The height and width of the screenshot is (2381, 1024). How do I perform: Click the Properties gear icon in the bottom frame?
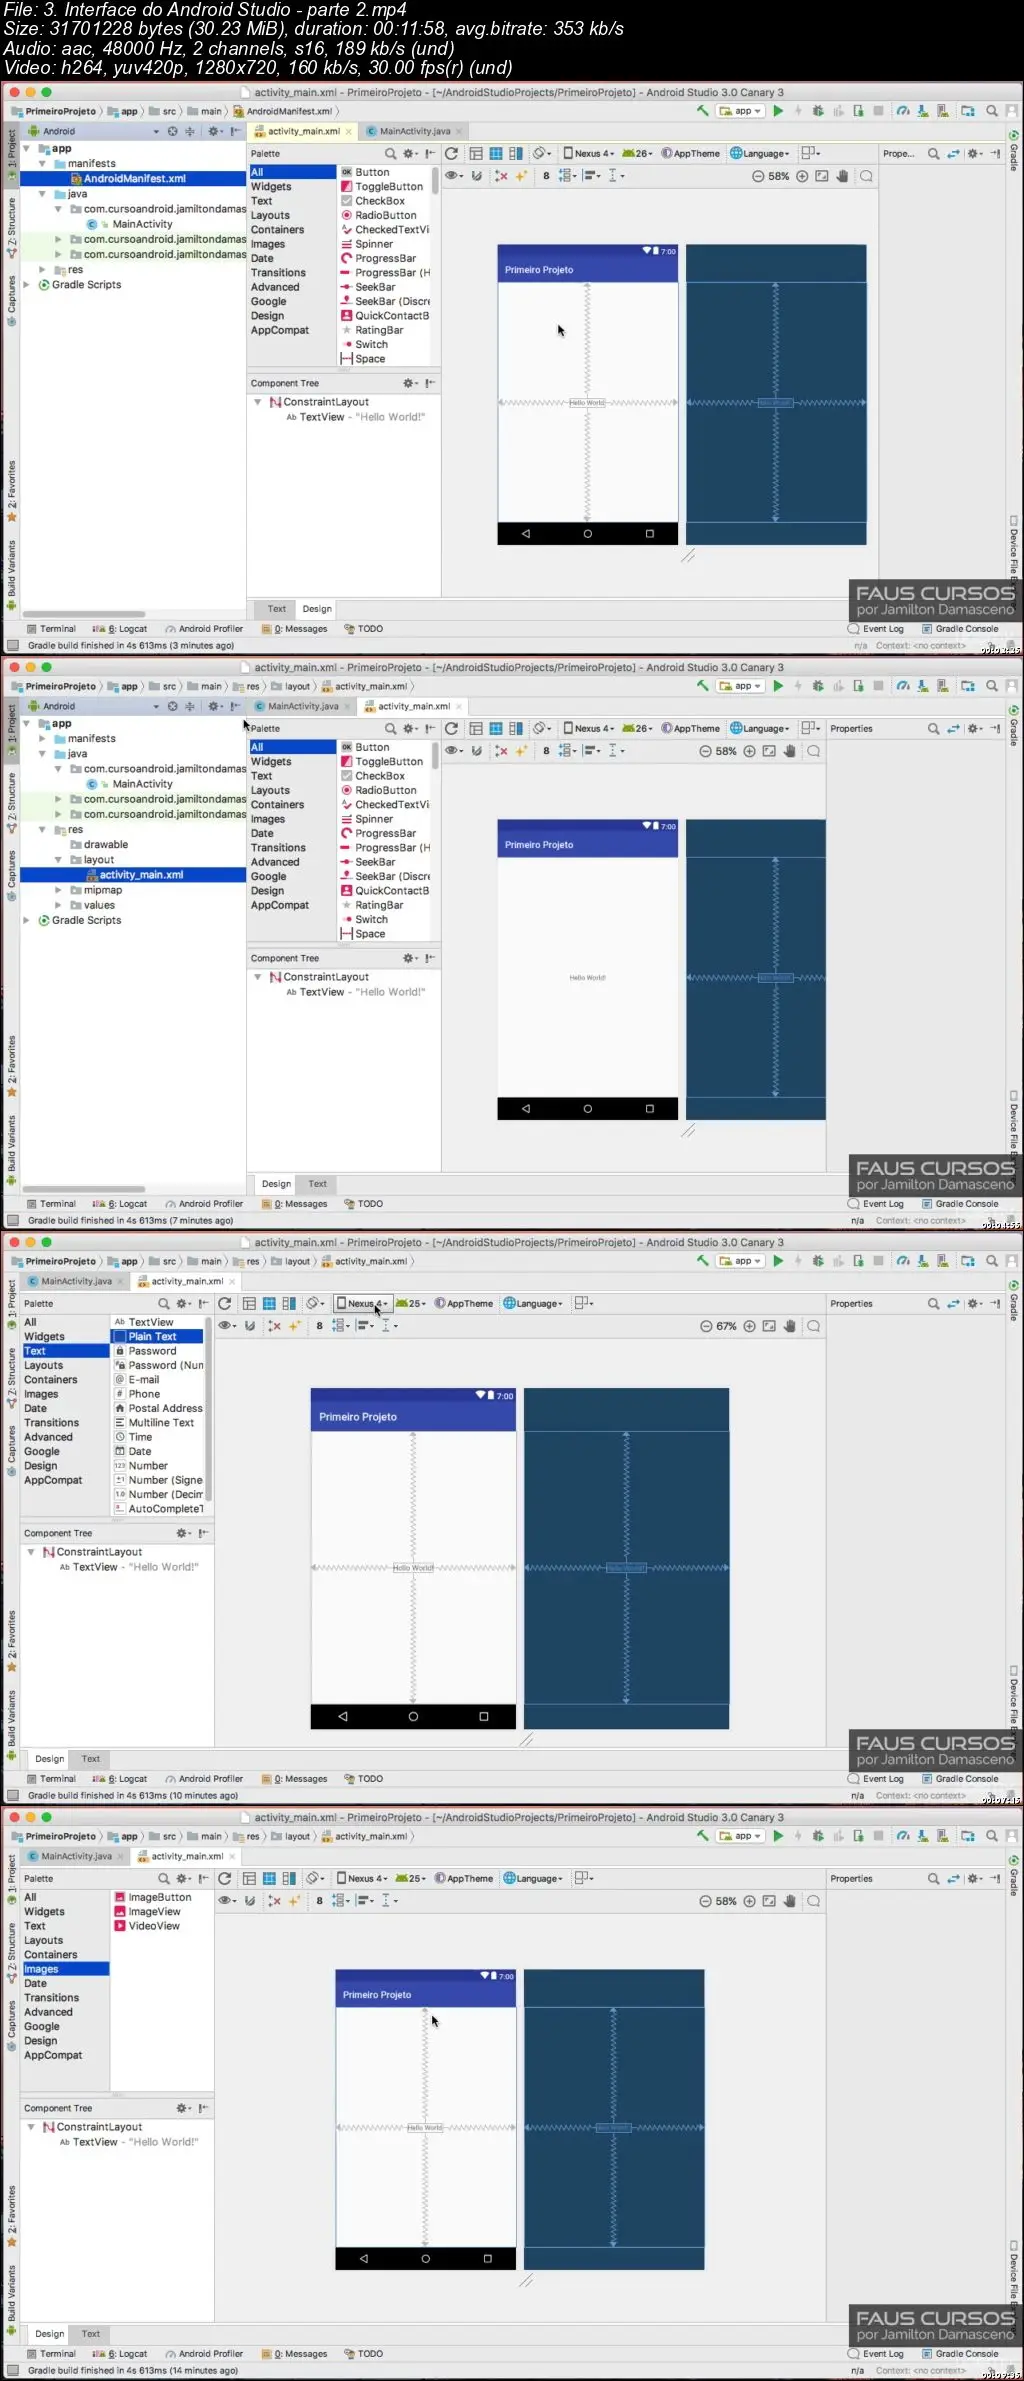pyautogui.click(x=975, y=1879)
